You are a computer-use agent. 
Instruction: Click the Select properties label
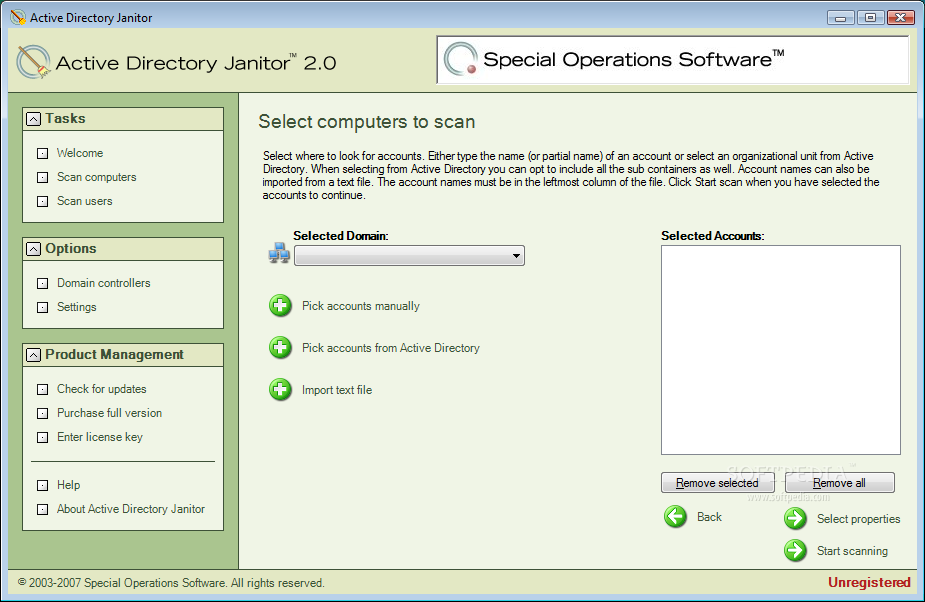coord(858,519)
